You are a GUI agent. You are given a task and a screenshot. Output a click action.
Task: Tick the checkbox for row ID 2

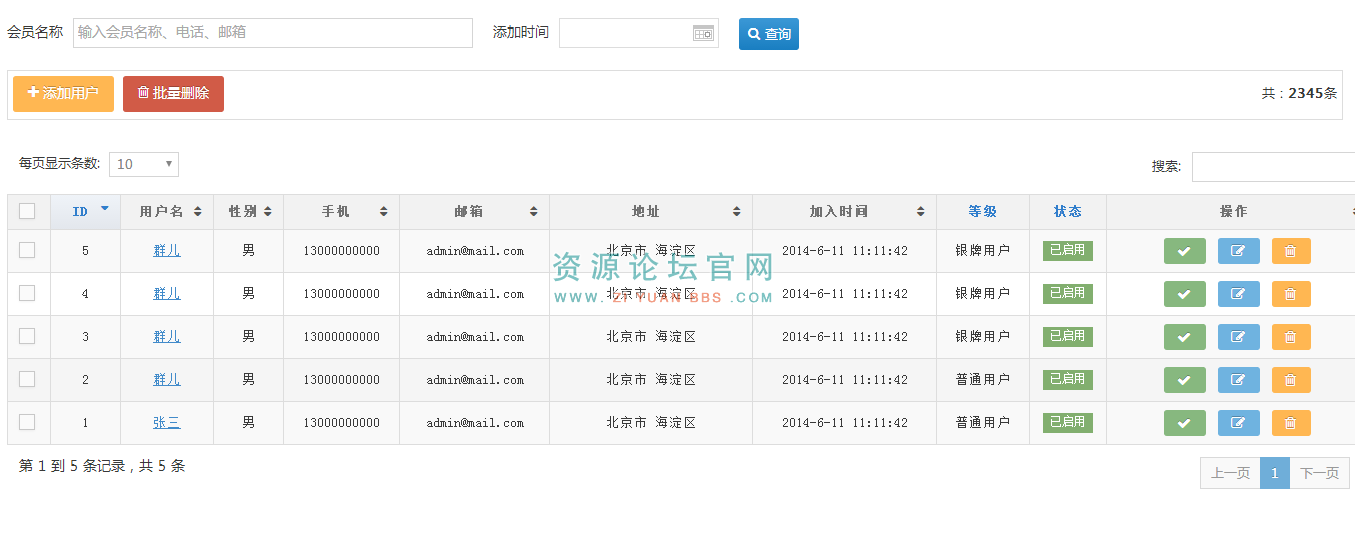27,379
